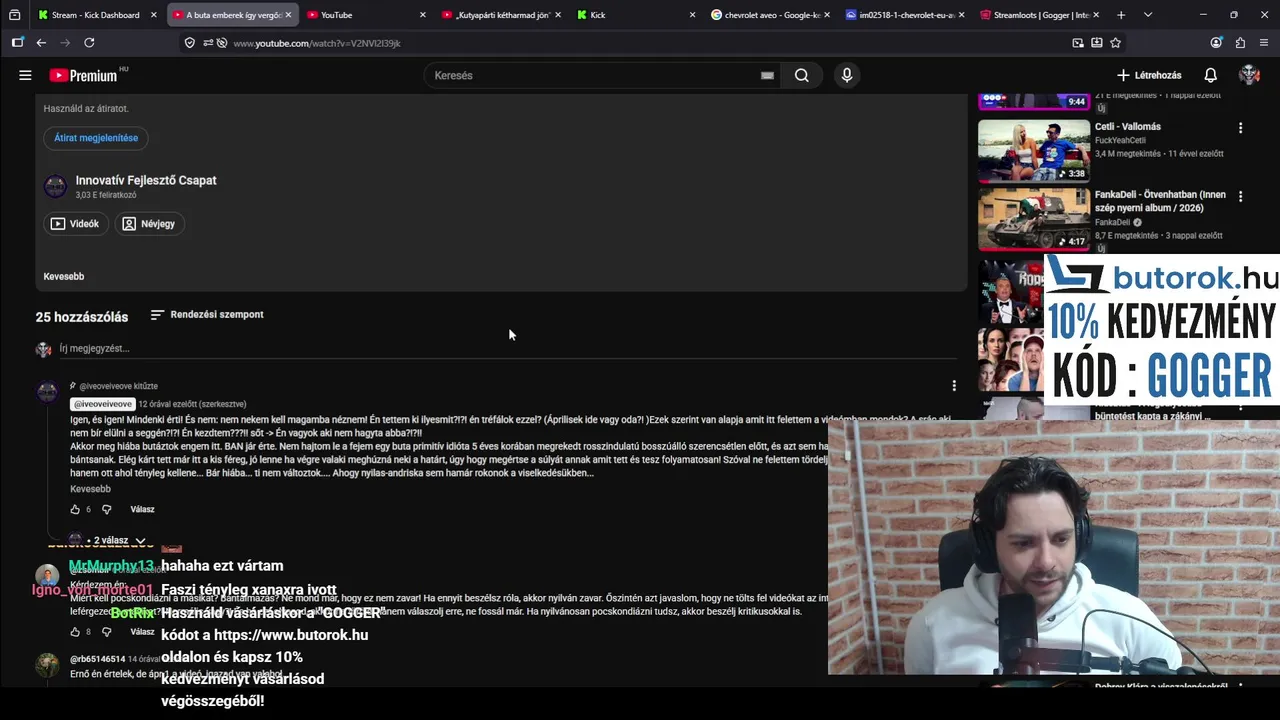1280x720 pixels.
Task: Close the Stream - Kick Dashboard tab
Action: pos(153,15)
